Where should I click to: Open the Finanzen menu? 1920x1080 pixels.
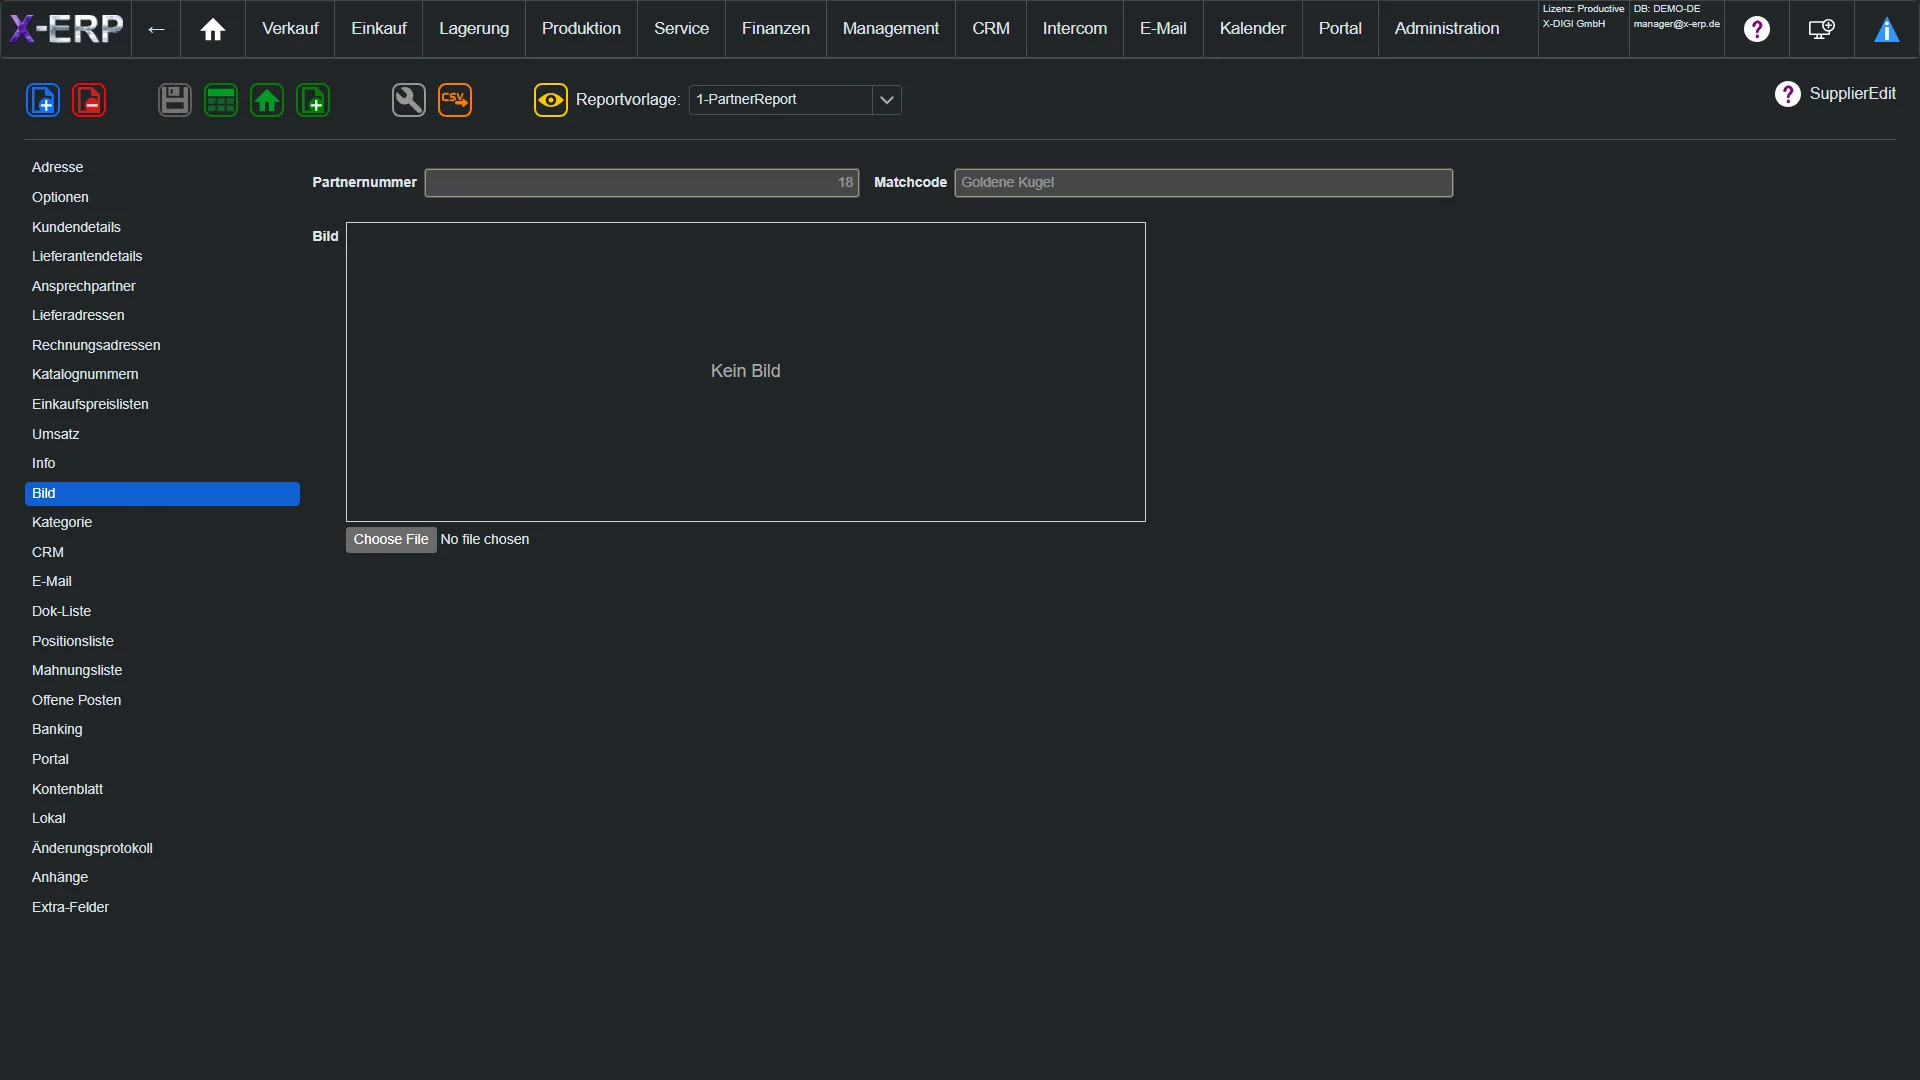click(776, 29)
